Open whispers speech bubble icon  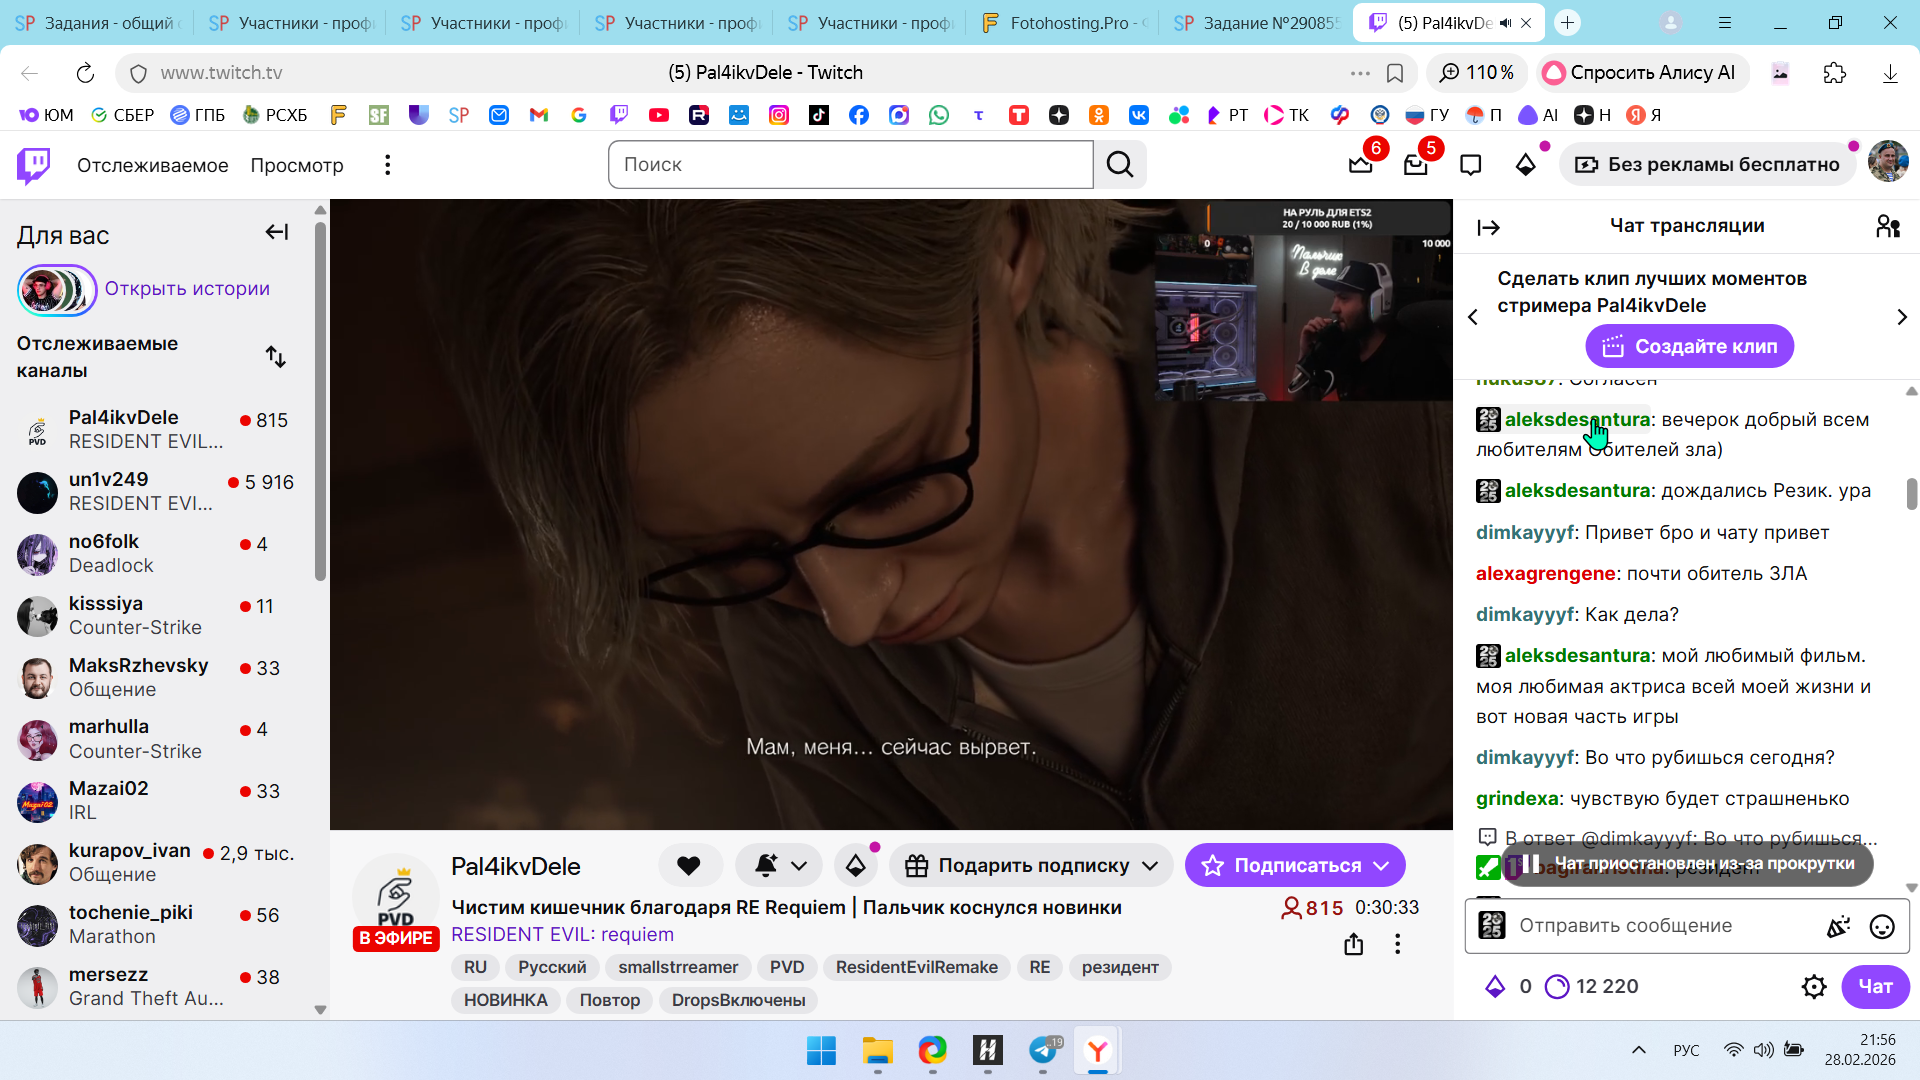point(1470,165)
